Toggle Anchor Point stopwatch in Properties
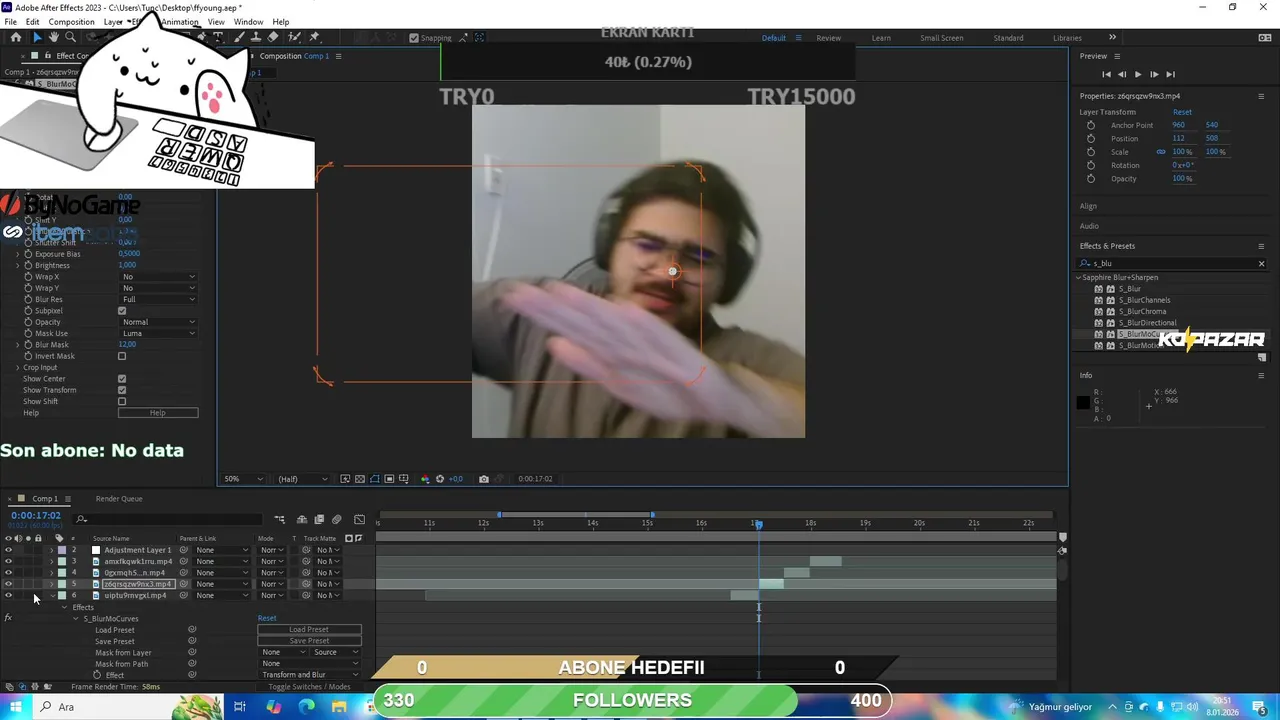The width and height of the screenshot is (1280, 720). click(x=1091, y=125)
